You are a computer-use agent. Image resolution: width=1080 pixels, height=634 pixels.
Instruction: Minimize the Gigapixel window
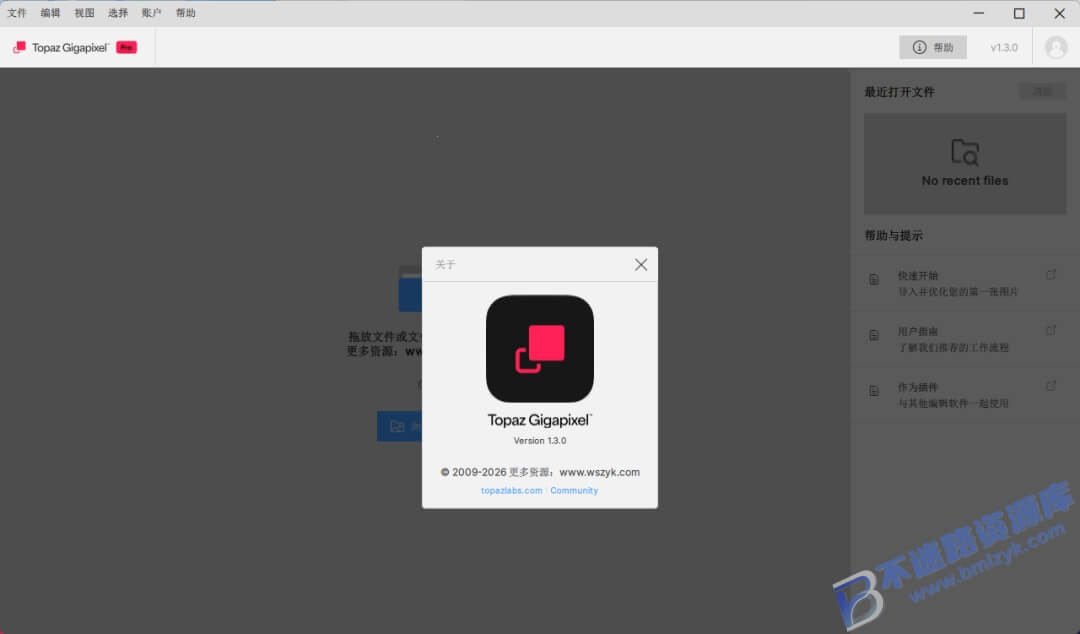979,13
